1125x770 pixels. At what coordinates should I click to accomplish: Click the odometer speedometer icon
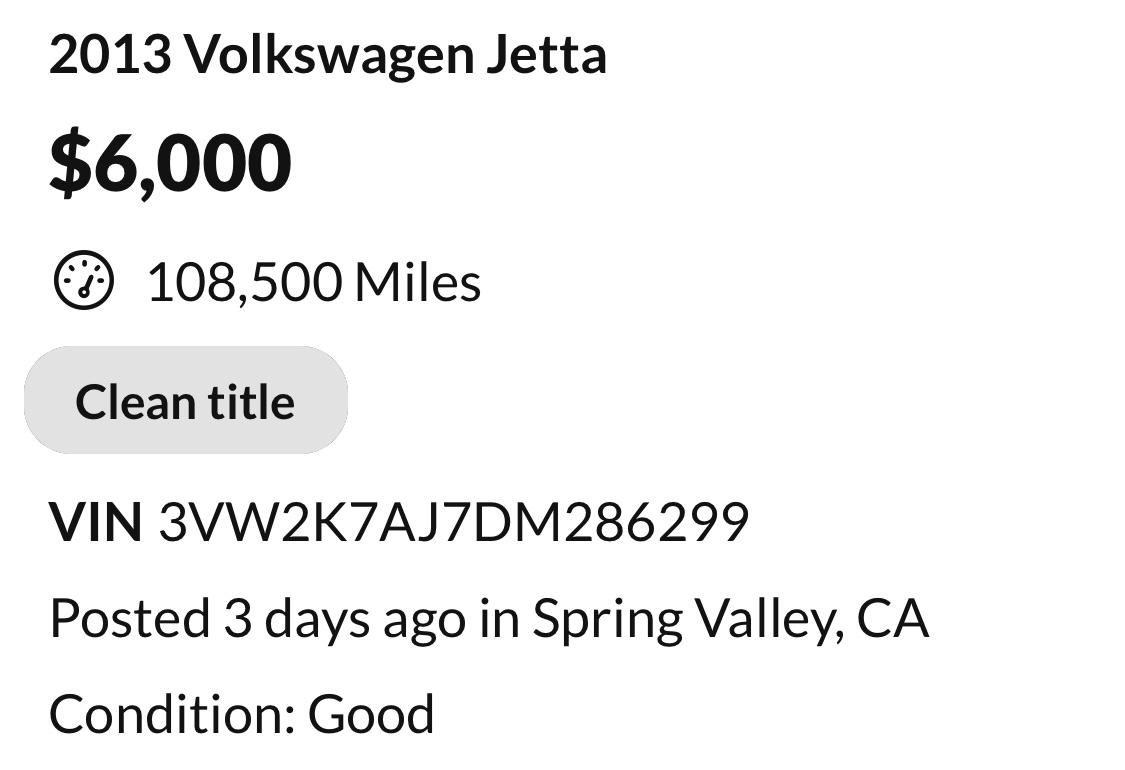click(x=84, y=281)
